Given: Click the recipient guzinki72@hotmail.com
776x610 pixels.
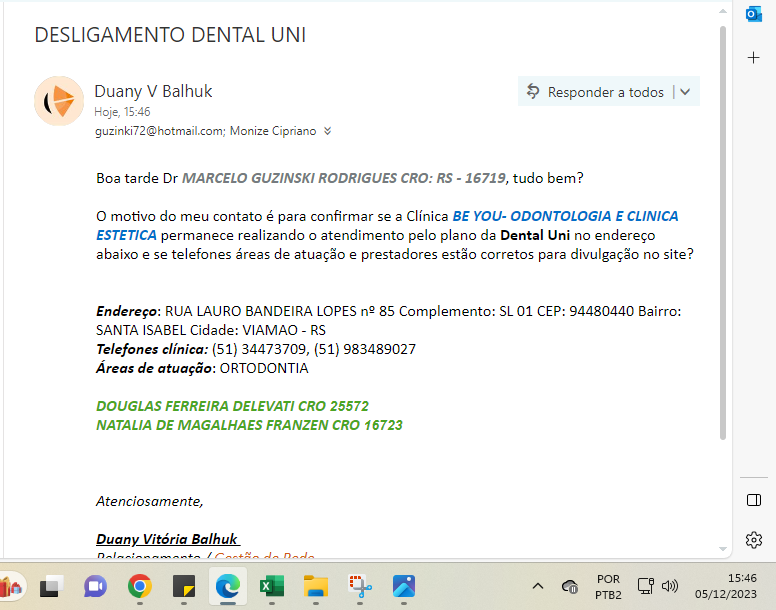Looking at the screenshot, I should [x=160, y=131].
